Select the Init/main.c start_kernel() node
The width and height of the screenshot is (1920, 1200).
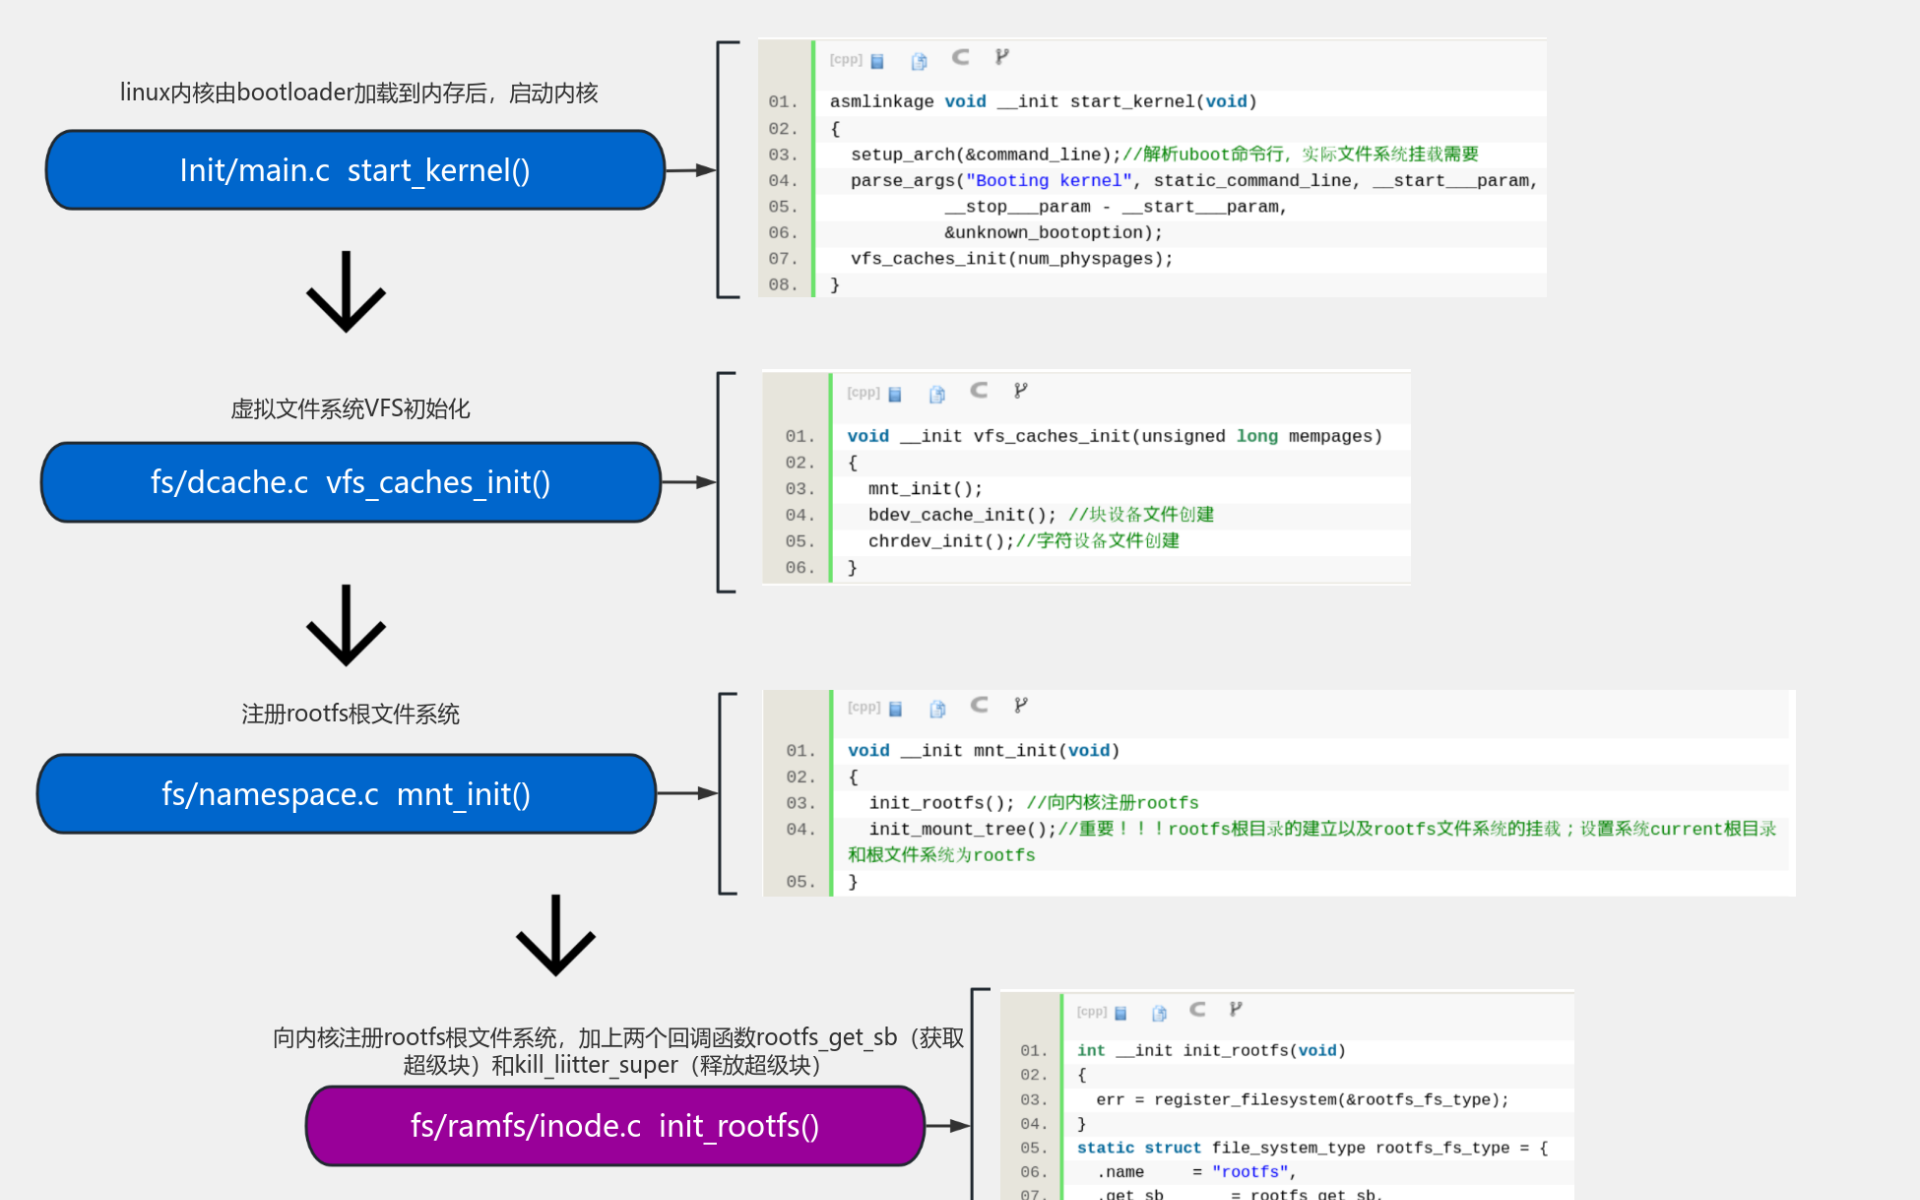click(355, 170)
